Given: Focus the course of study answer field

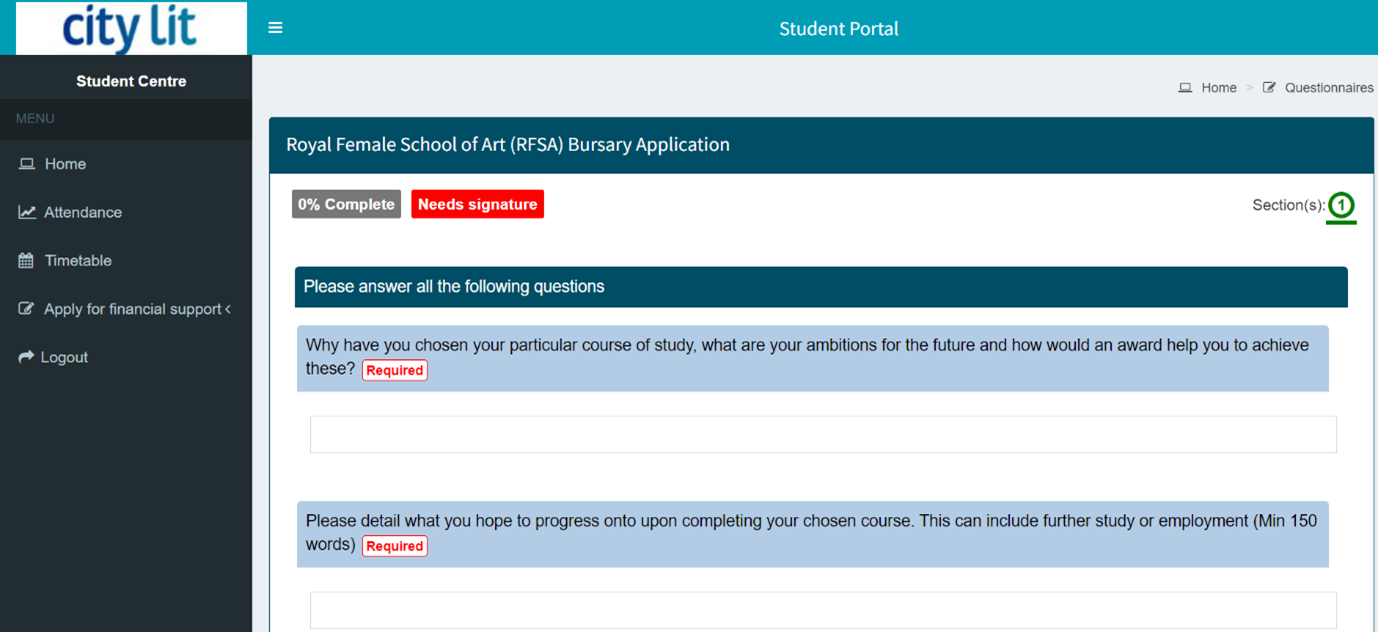Looking at the screenshot, I should (x=822, y=435).
